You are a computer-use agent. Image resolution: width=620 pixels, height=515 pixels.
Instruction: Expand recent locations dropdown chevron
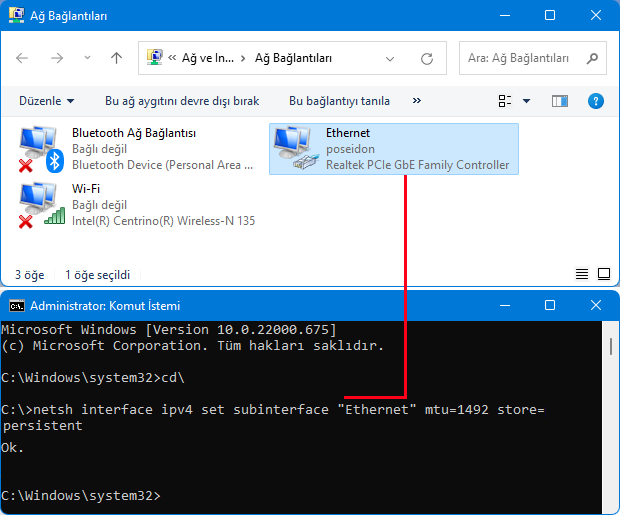point(87,59)
